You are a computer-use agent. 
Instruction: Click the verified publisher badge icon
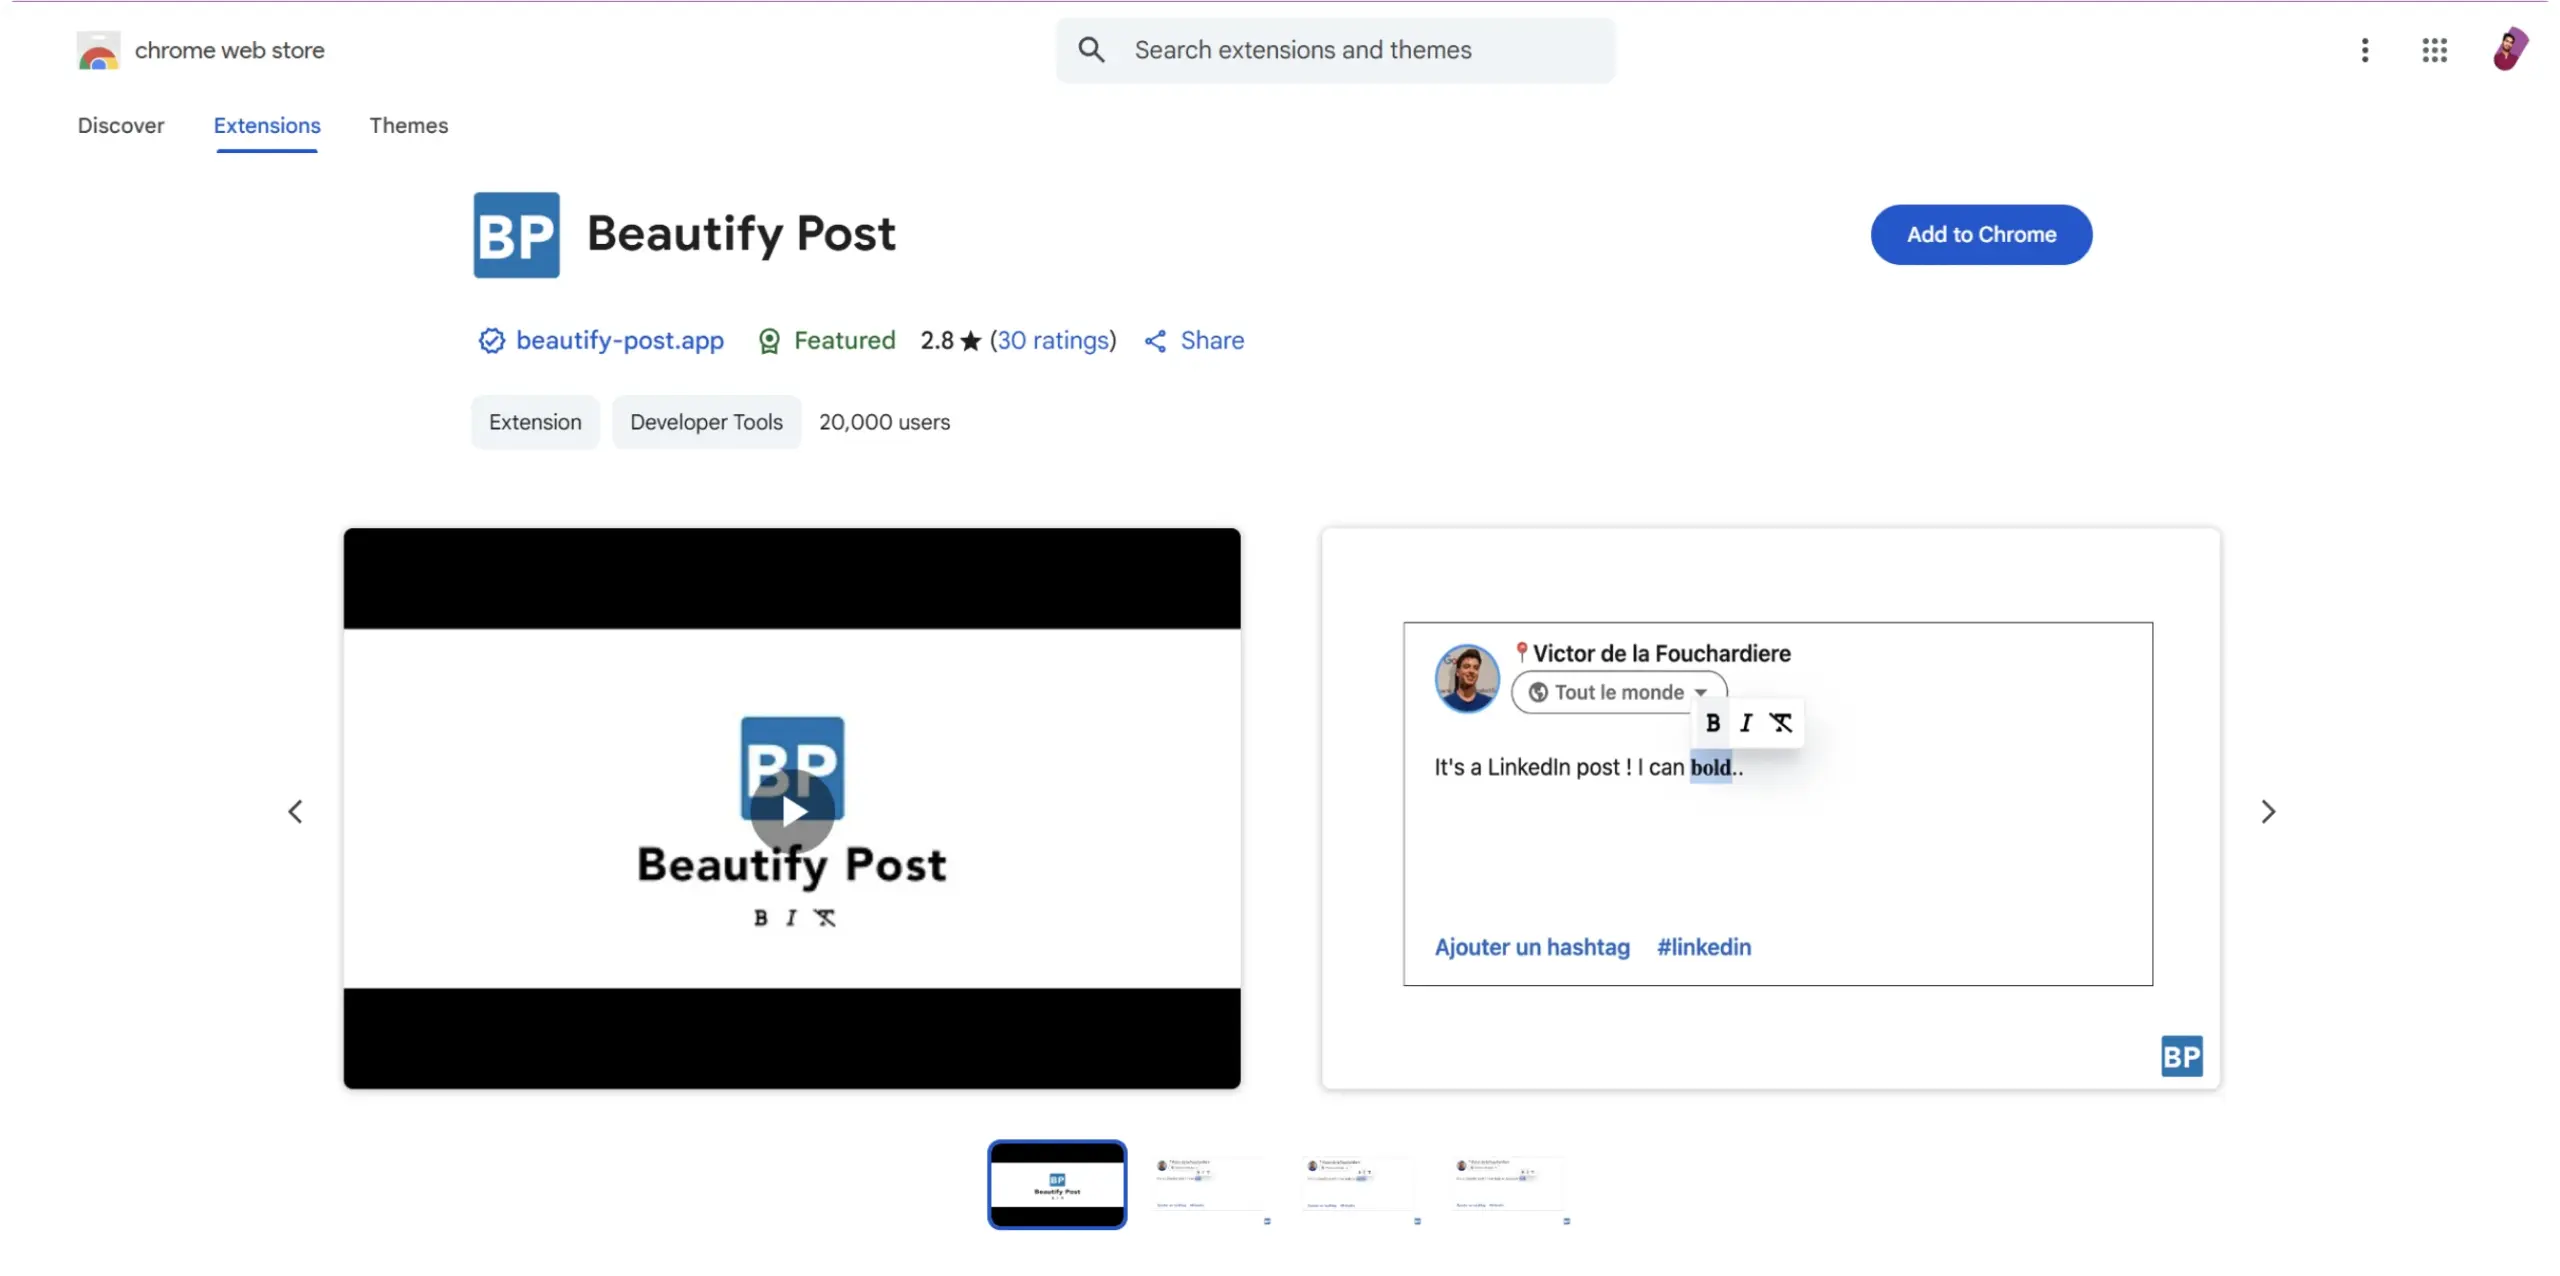point(491,341)
